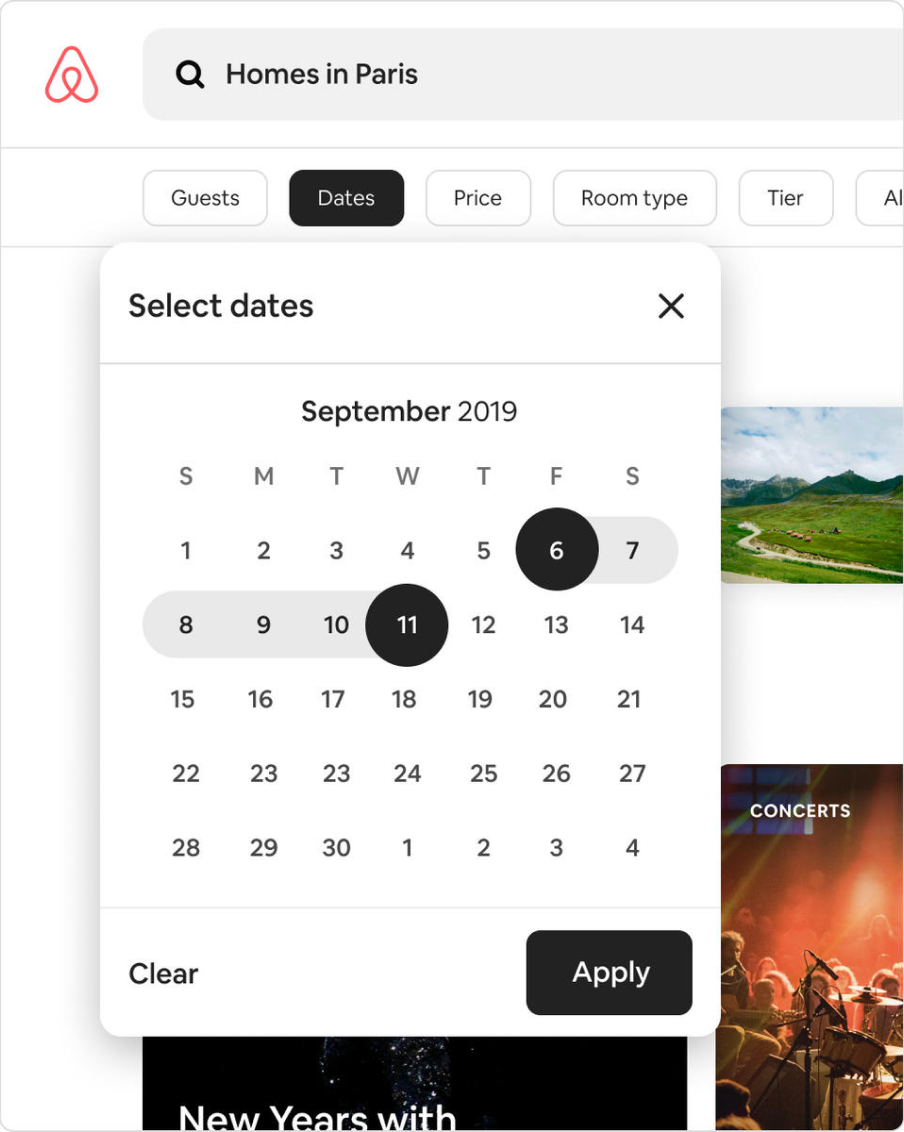This screenshot has height=1132, width=904.
Task: Open the Price filter dropdown
Action: tap(478, 198)
